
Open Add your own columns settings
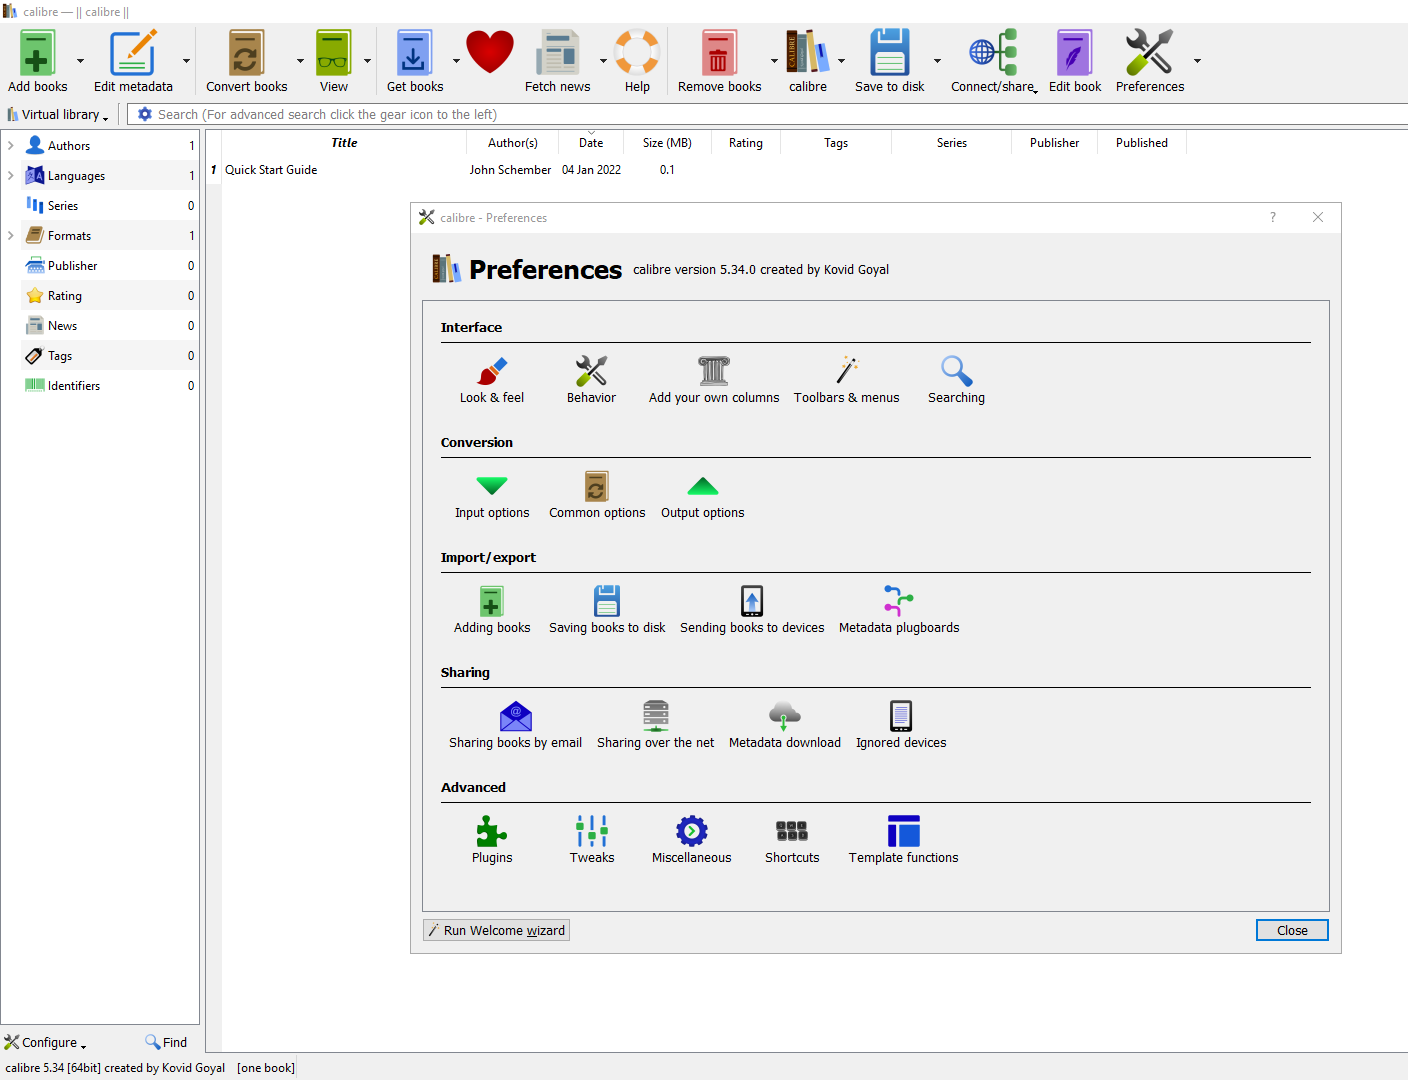[713, 380]
